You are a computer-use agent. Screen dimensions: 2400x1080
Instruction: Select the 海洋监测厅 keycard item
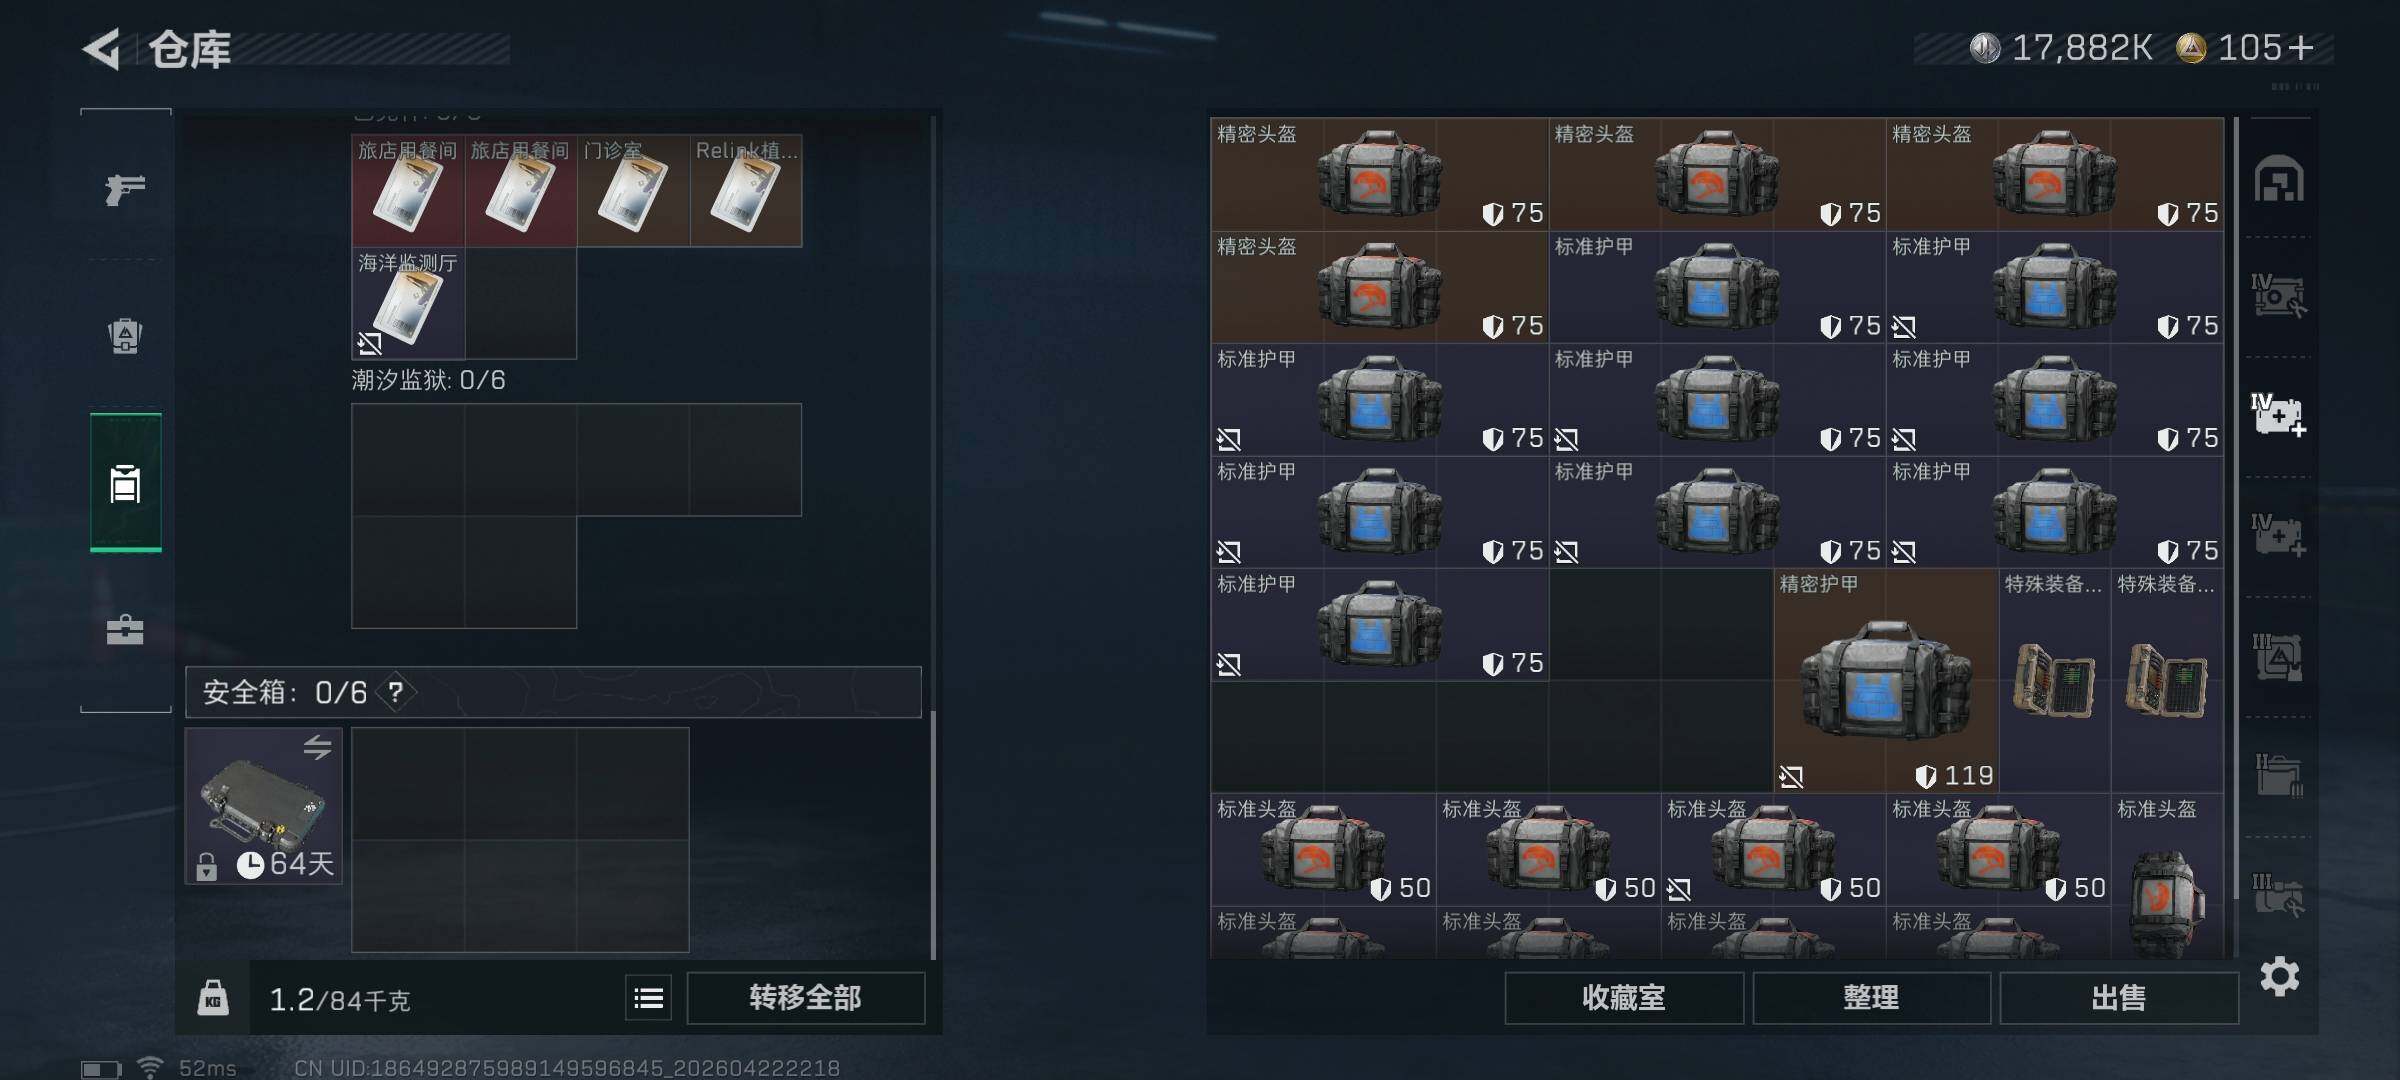[x=408, y=303]
